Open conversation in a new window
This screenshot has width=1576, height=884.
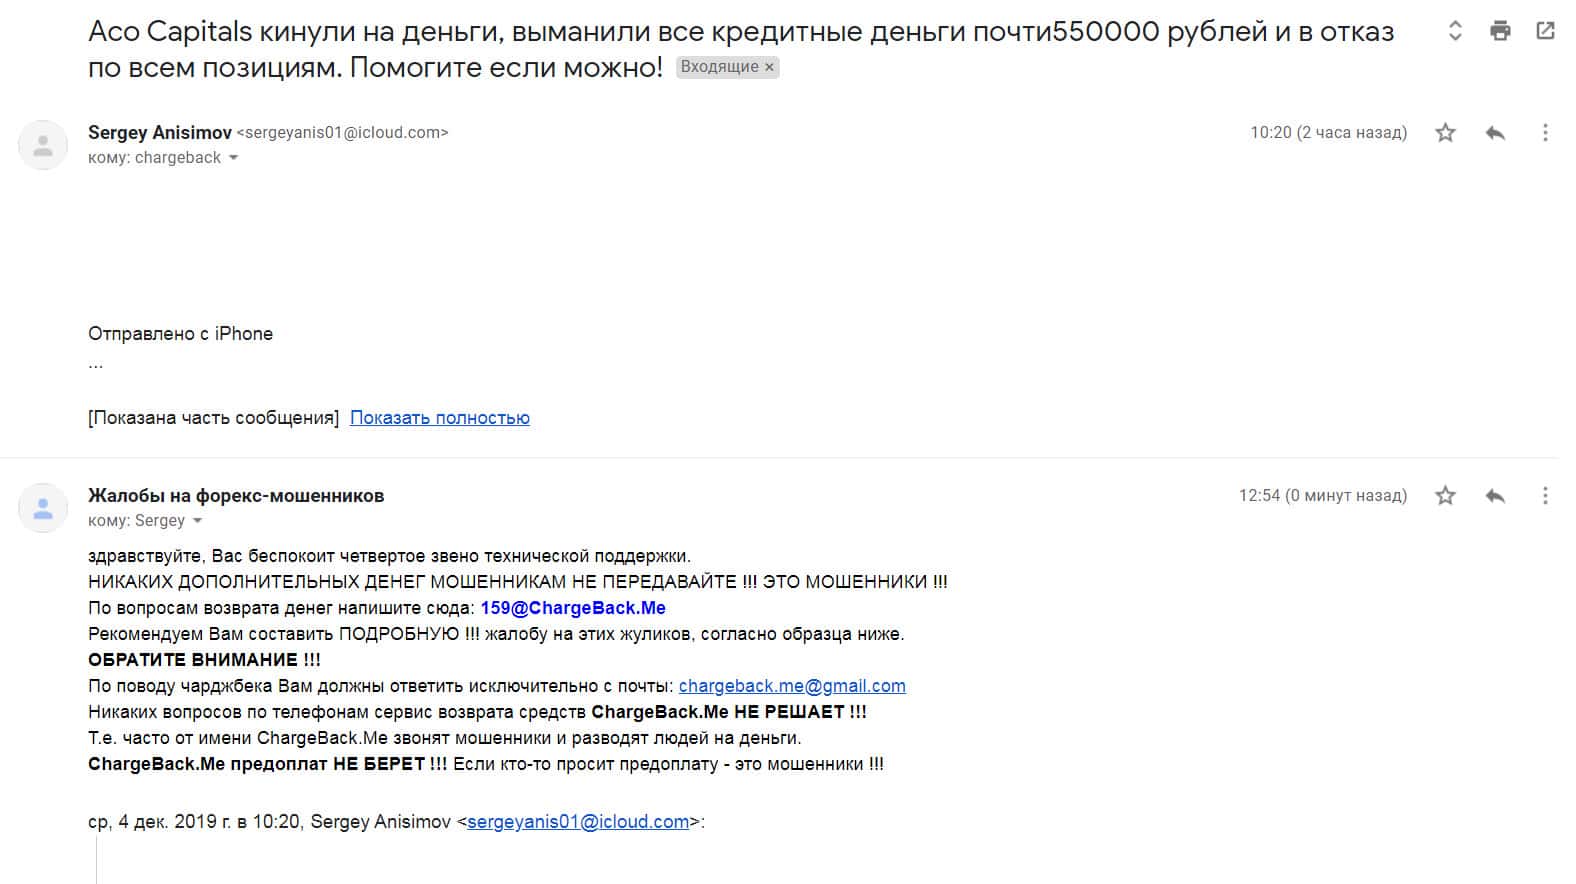coord(1545,31)
